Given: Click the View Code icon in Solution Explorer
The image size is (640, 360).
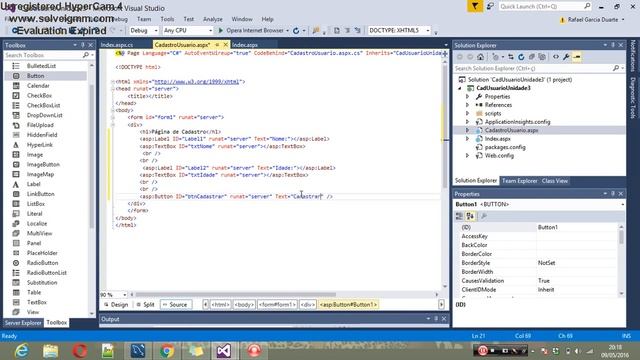Looking at the screenshot, I should [x=556, y=57].
